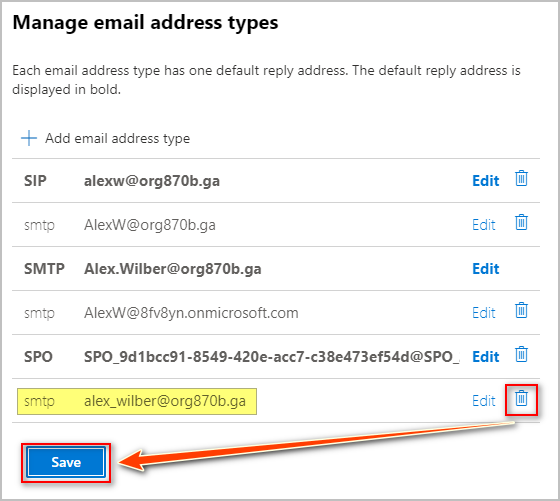Edit the SIP alexw@org870b.ga address
This screenshot has height=501, width=560.
485,181
